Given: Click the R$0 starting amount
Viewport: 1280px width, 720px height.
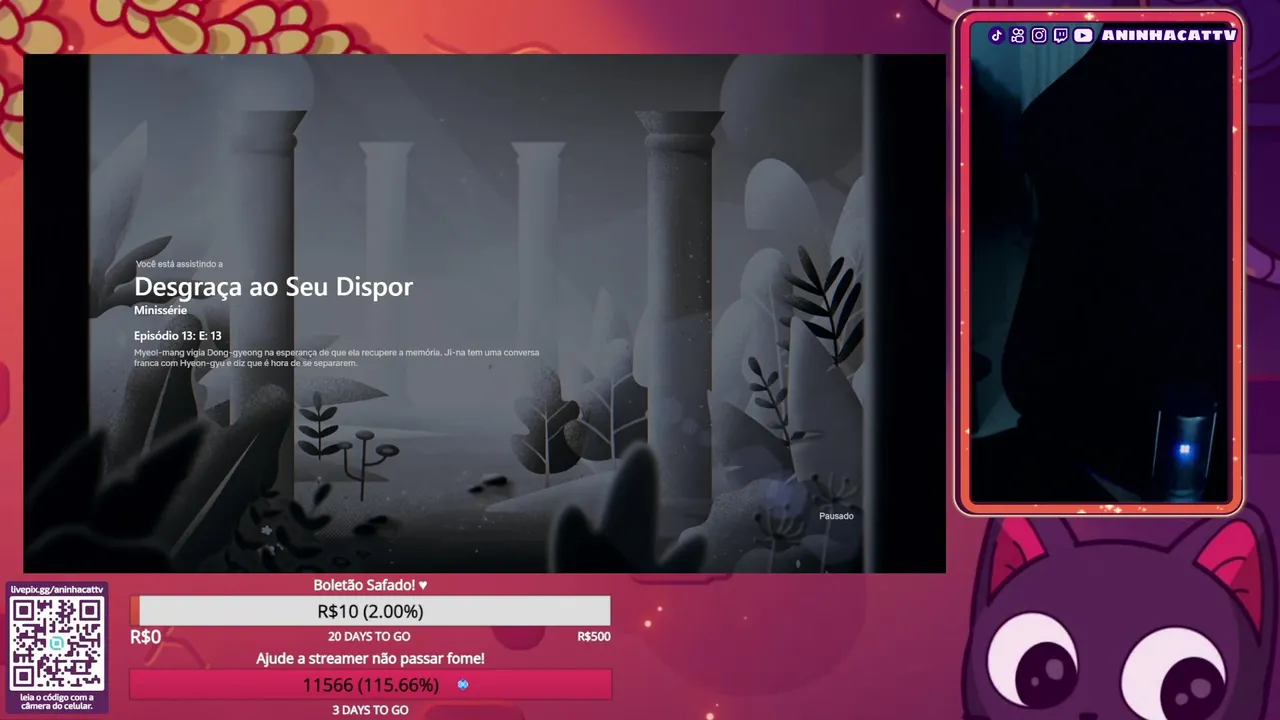Looking at the screenshot, I should pyautogui.click(x=146, y=637).
